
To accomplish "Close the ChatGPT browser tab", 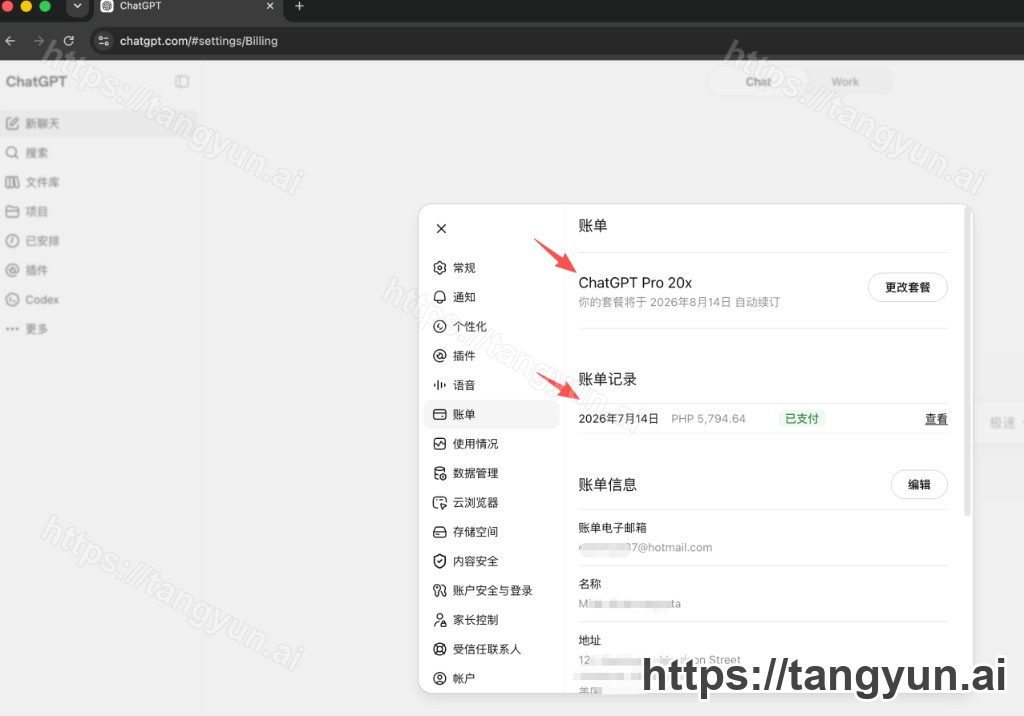I will point(270,6).
